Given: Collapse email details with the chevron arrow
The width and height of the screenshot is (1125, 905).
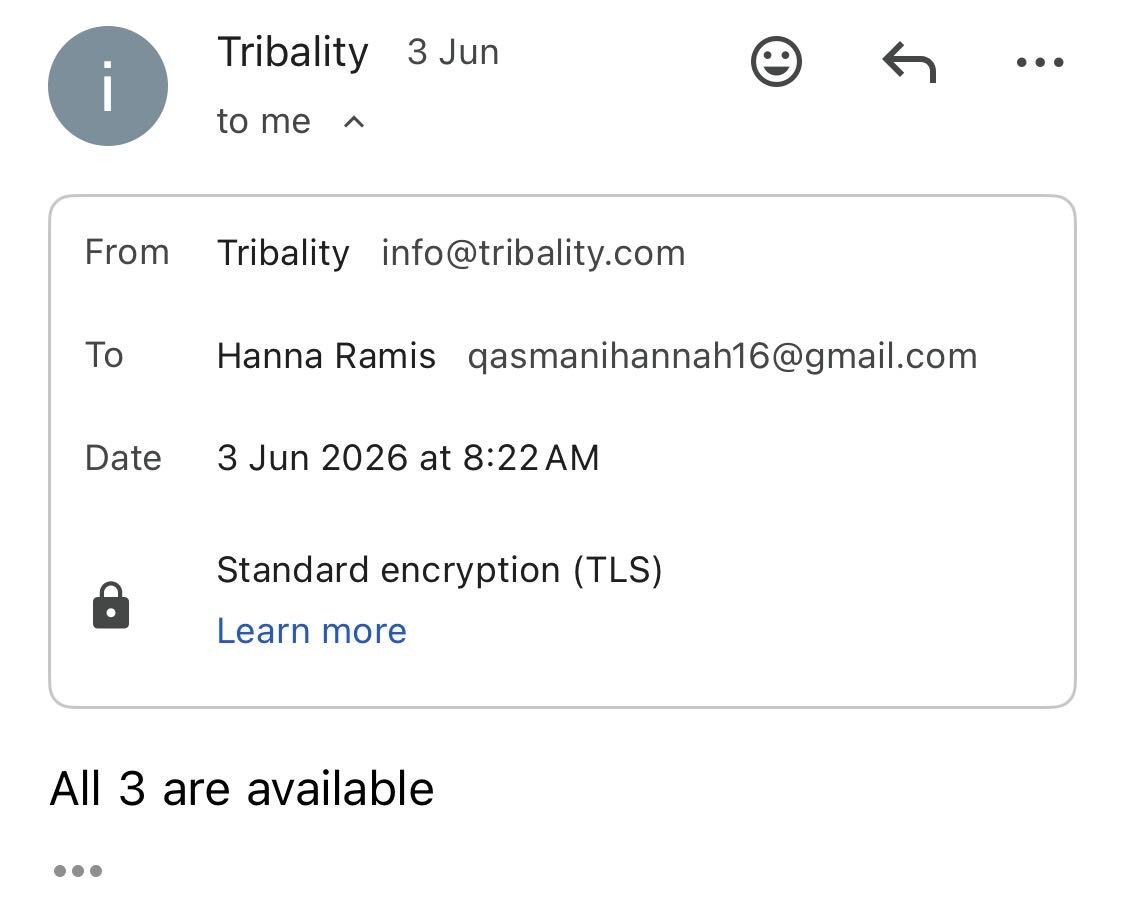Looking at the screenshot, I should pyautogui.click(x=354, y=122).
